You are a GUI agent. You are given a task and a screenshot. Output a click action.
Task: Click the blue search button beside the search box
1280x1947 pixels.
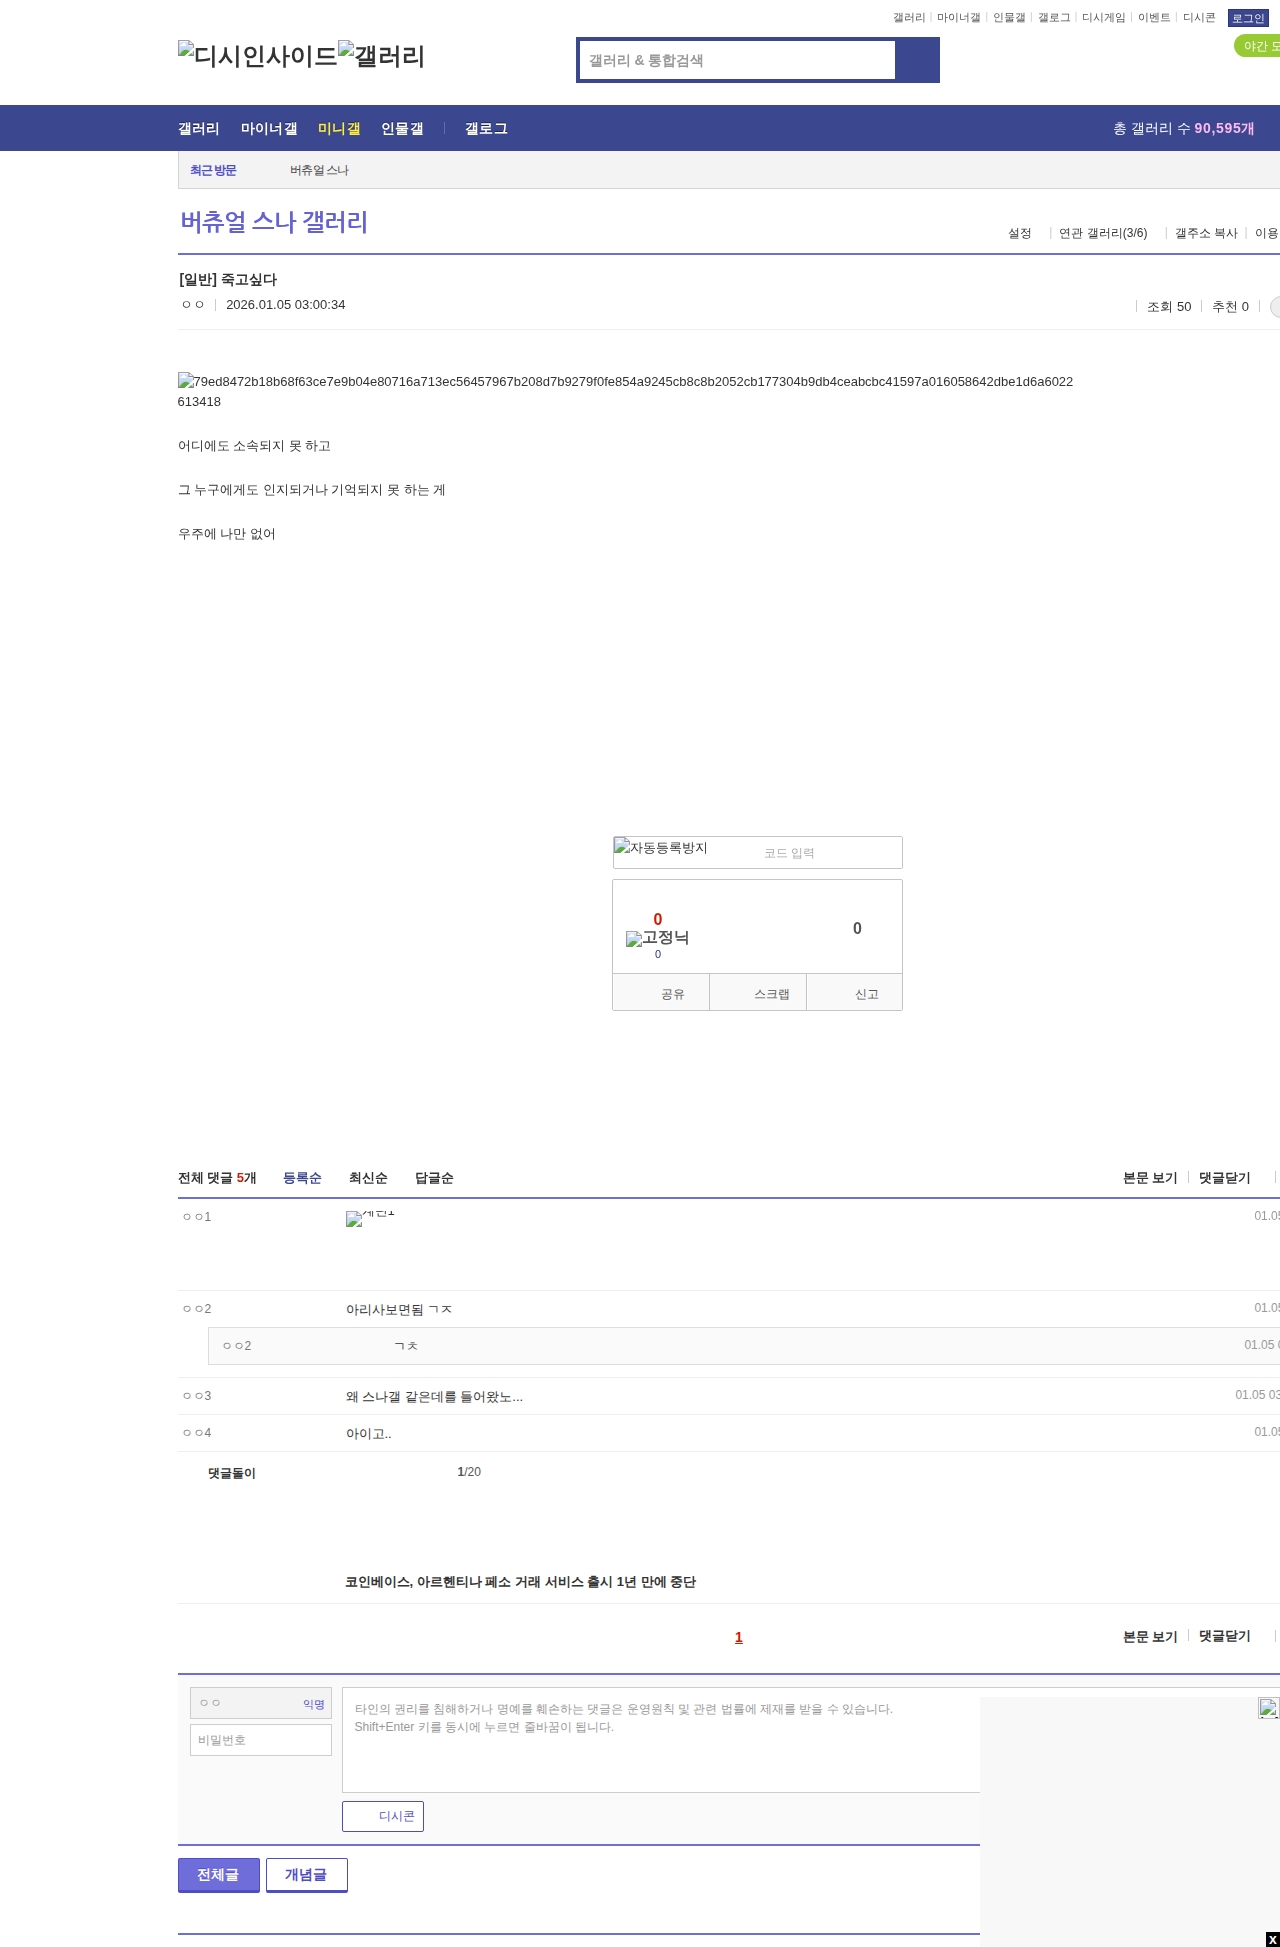tap(917, 60)
